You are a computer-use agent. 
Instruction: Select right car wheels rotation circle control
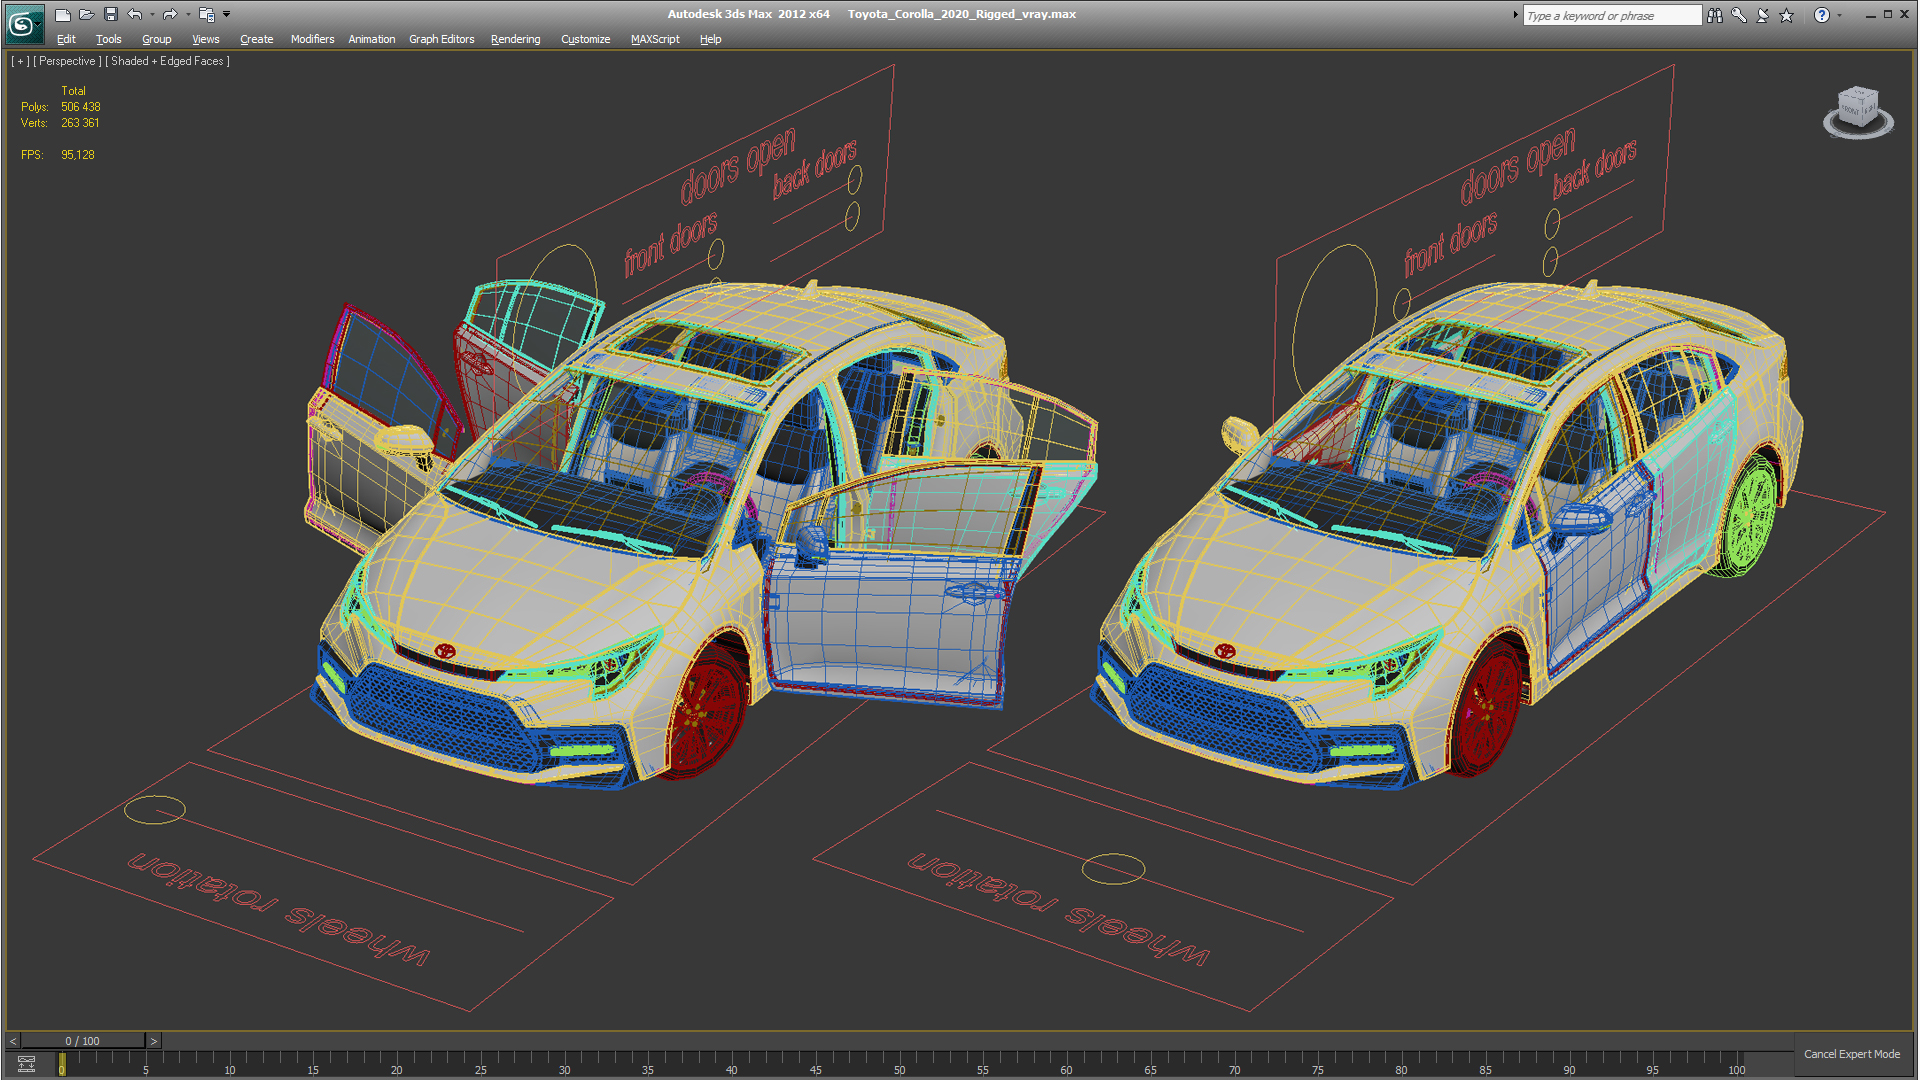pos(1113,869)
